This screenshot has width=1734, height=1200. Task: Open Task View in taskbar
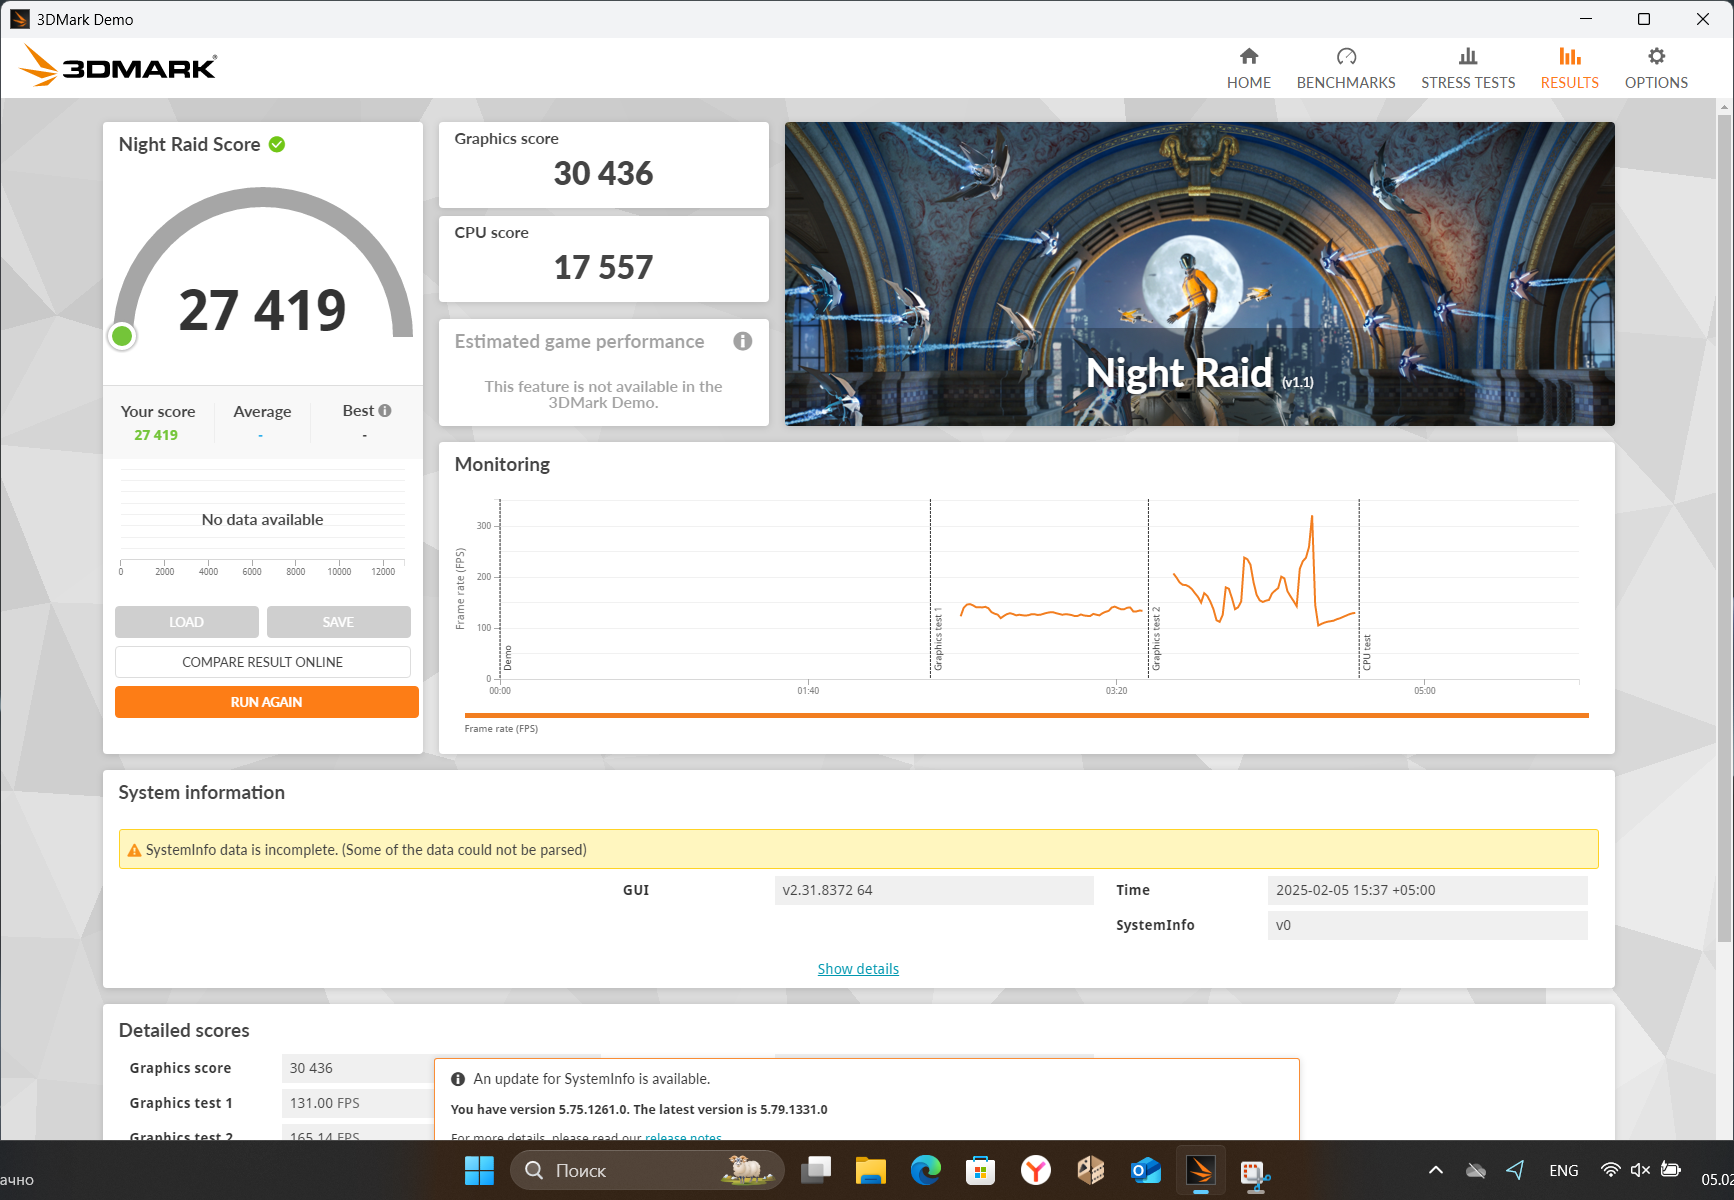point(817,1170)
